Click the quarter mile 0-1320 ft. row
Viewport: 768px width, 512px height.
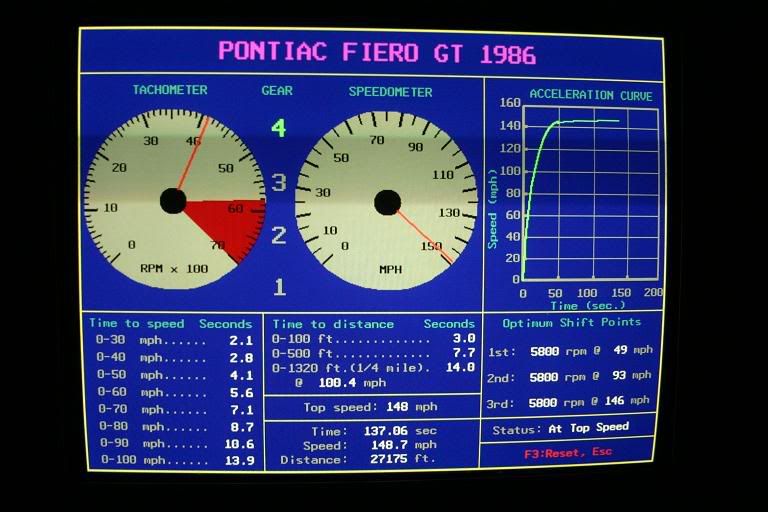[373, 367]
